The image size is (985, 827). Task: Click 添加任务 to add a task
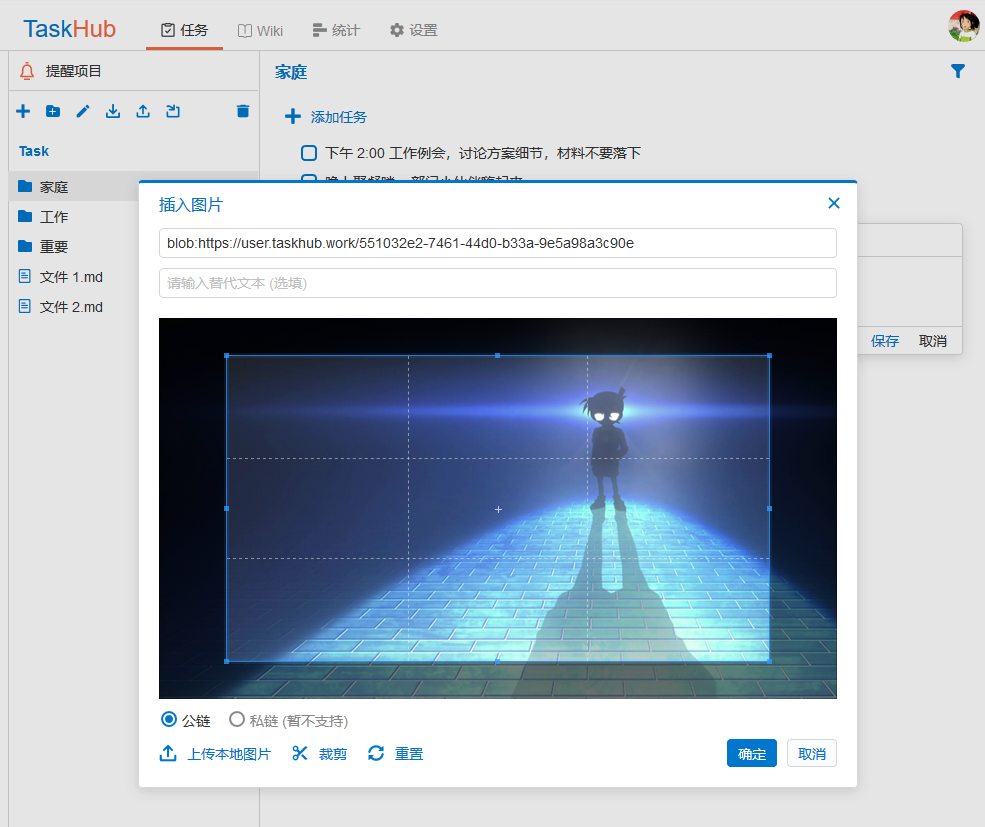click(326, 117)
